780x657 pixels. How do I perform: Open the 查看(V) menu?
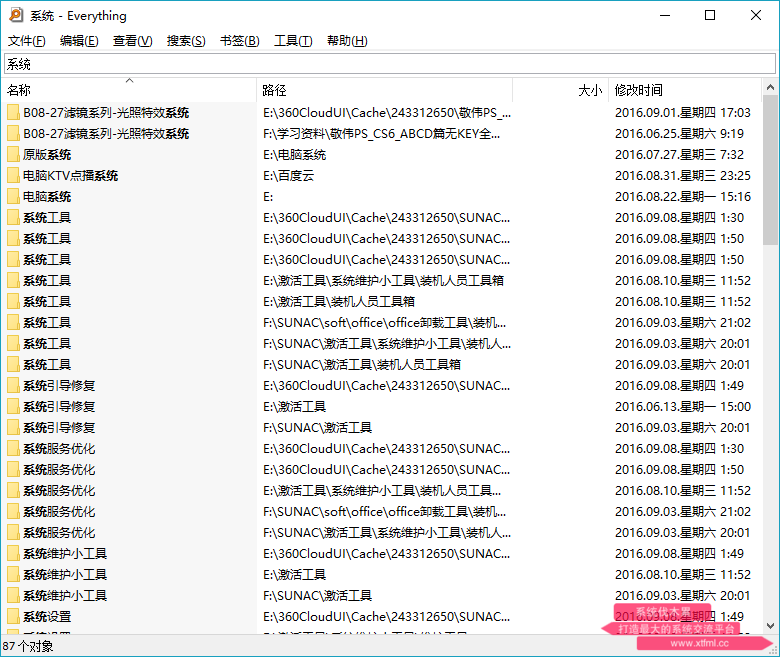pos(132,41)
